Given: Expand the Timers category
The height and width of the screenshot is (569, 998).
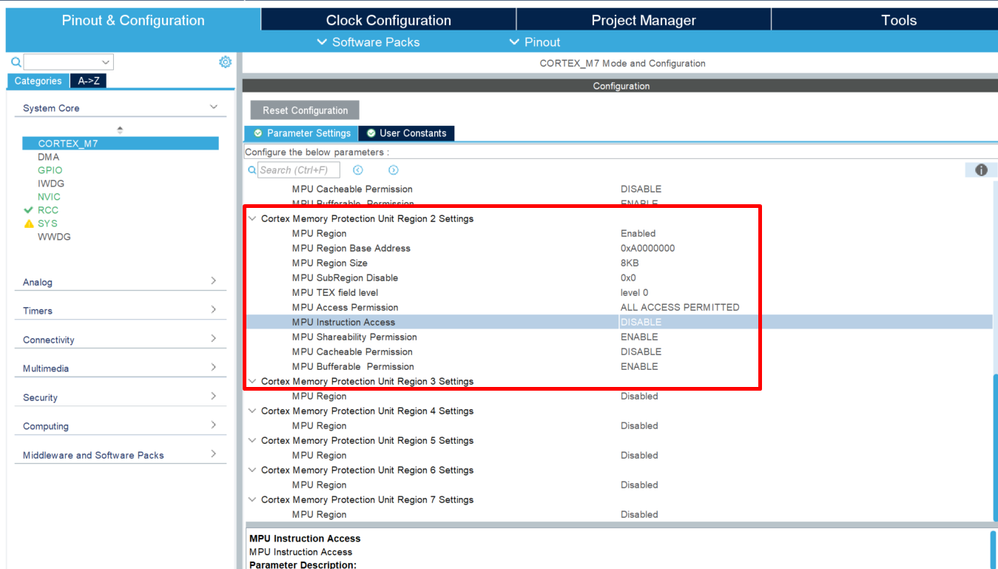Looking at the screenshot, I should pyautogui.click(x=214, y=309).
